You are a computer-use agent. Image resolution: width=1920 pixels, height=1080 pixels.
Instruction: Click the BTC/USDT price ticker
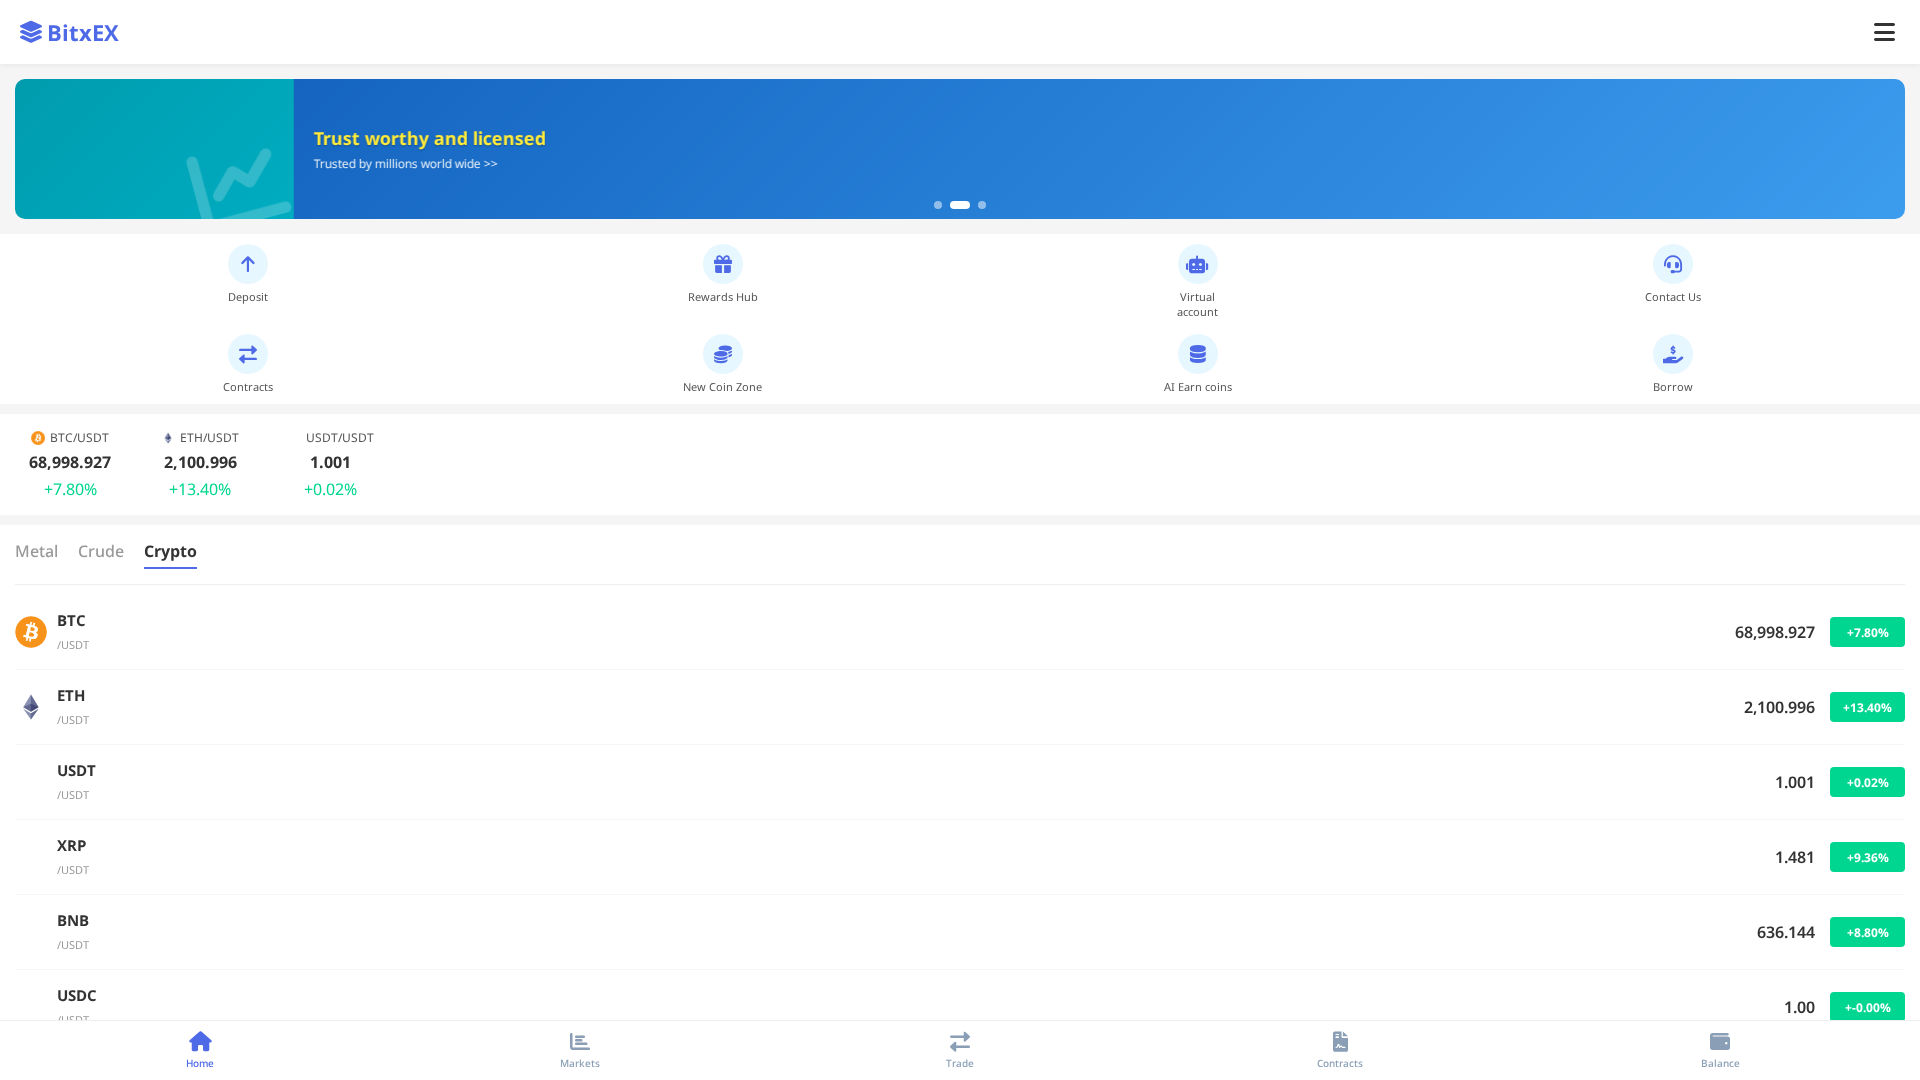(x=69, y=462)
